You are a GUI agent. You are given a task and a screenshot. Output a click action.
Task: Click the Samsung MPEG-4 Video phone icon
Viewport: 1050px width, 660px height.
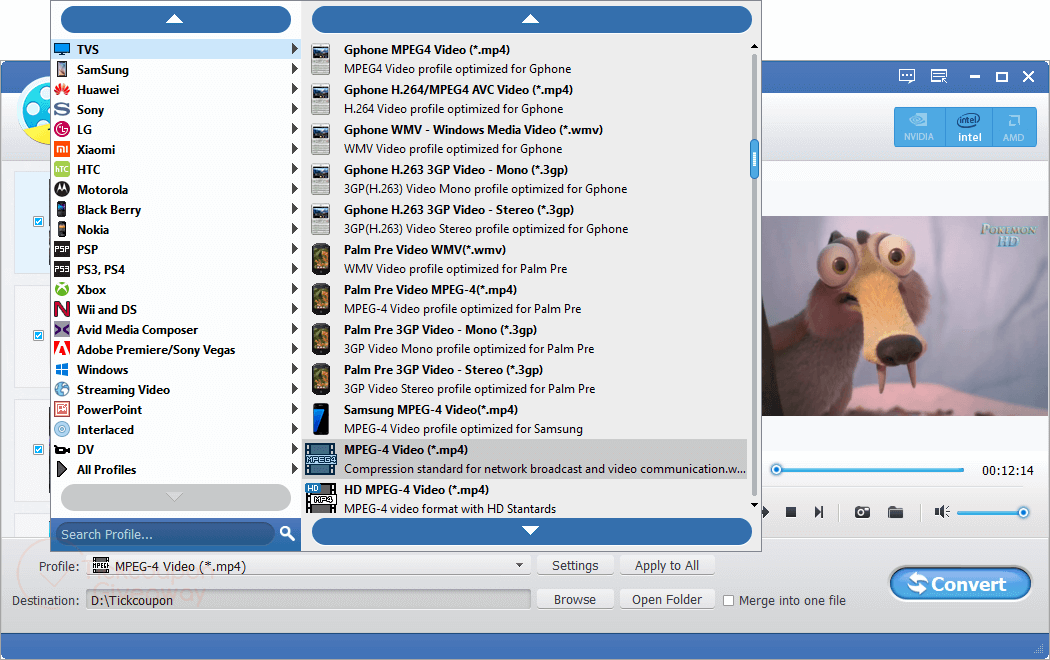321,419
